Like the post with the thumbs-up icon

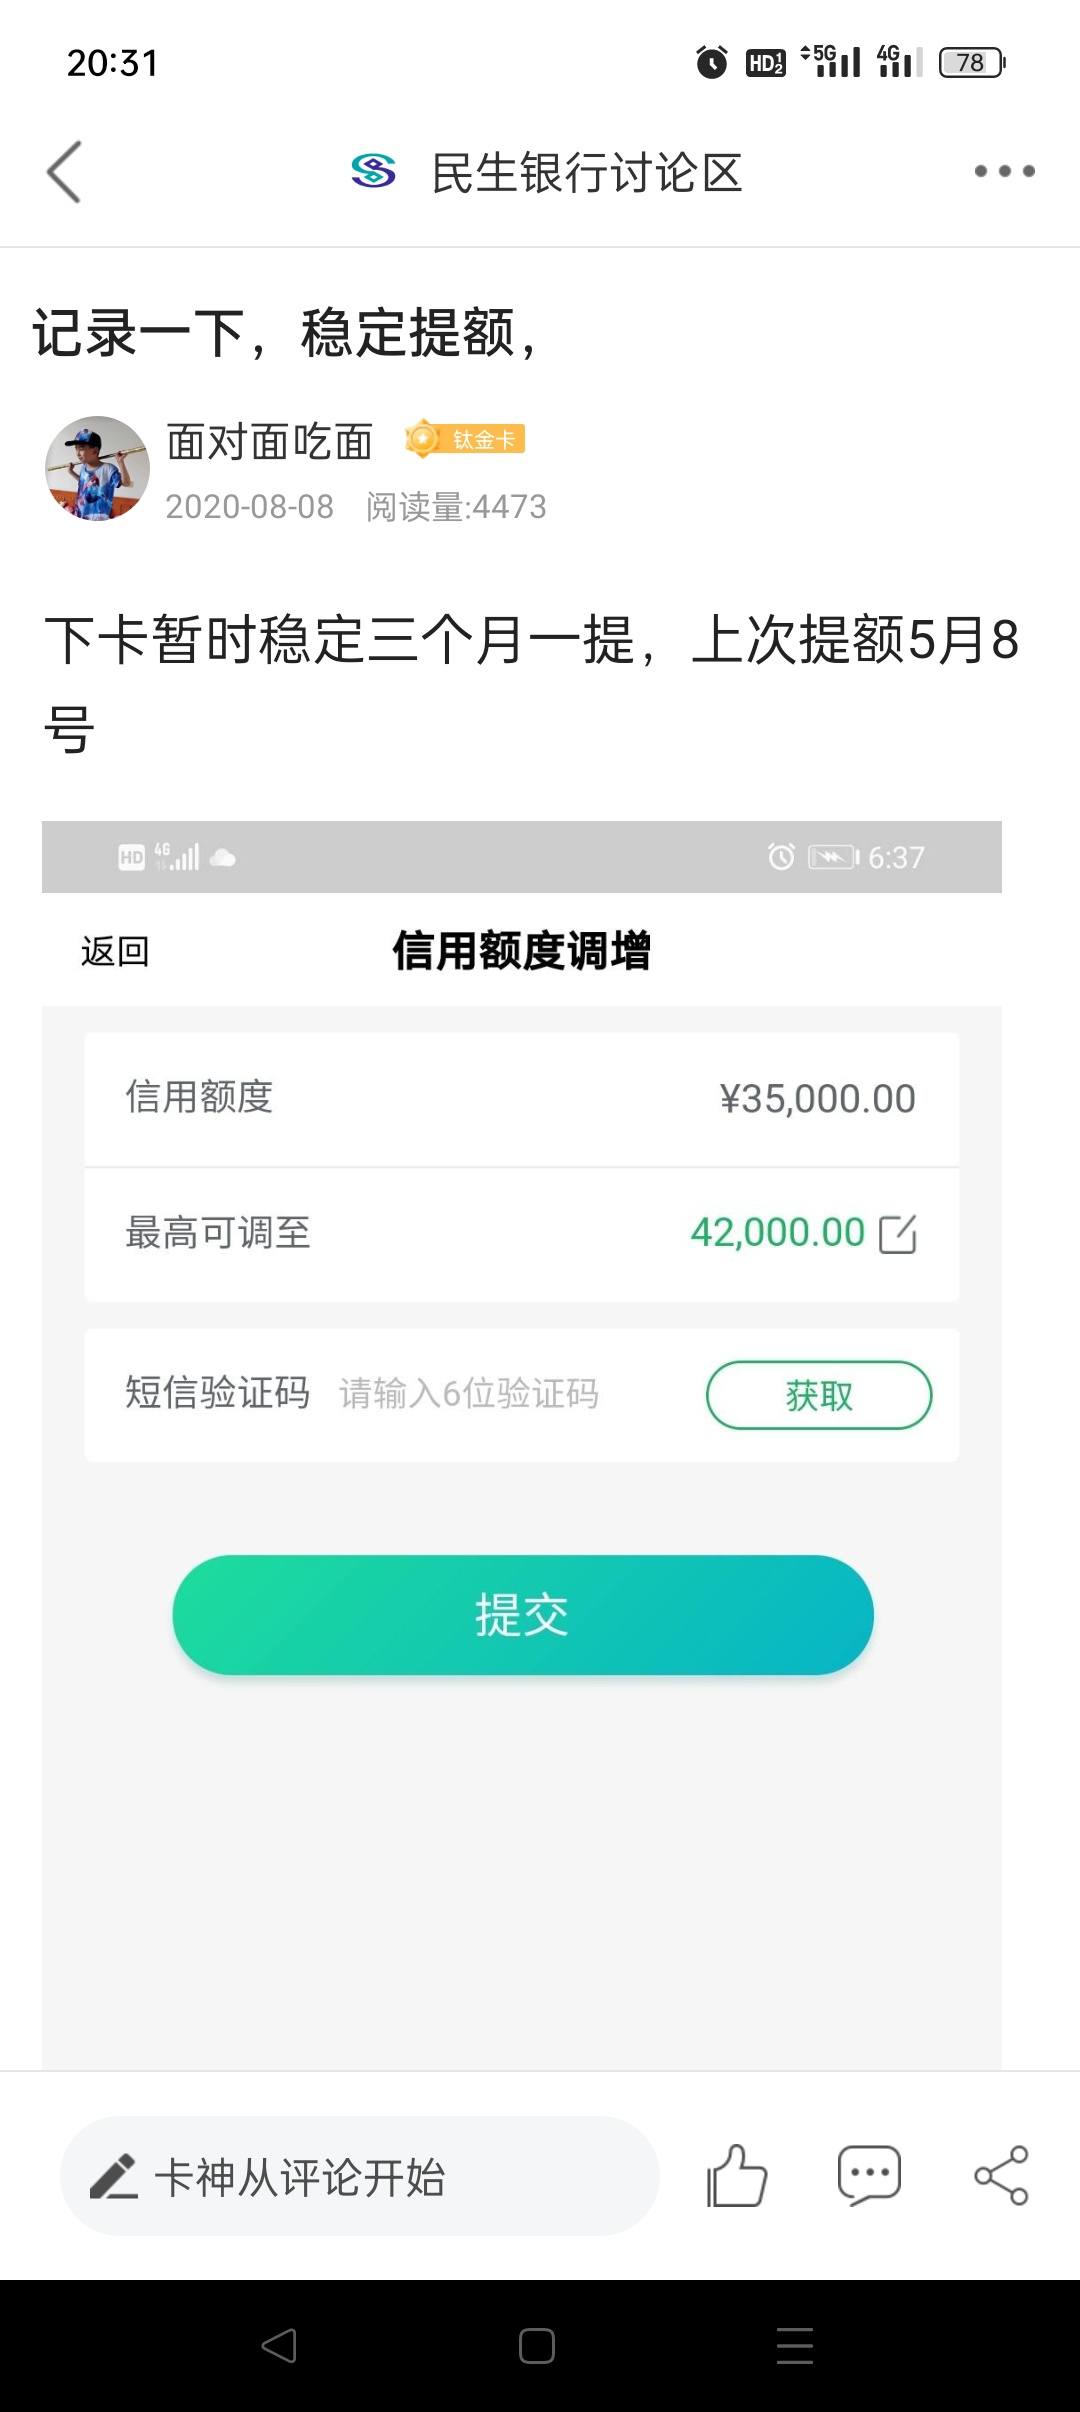tap(737, 2176)
